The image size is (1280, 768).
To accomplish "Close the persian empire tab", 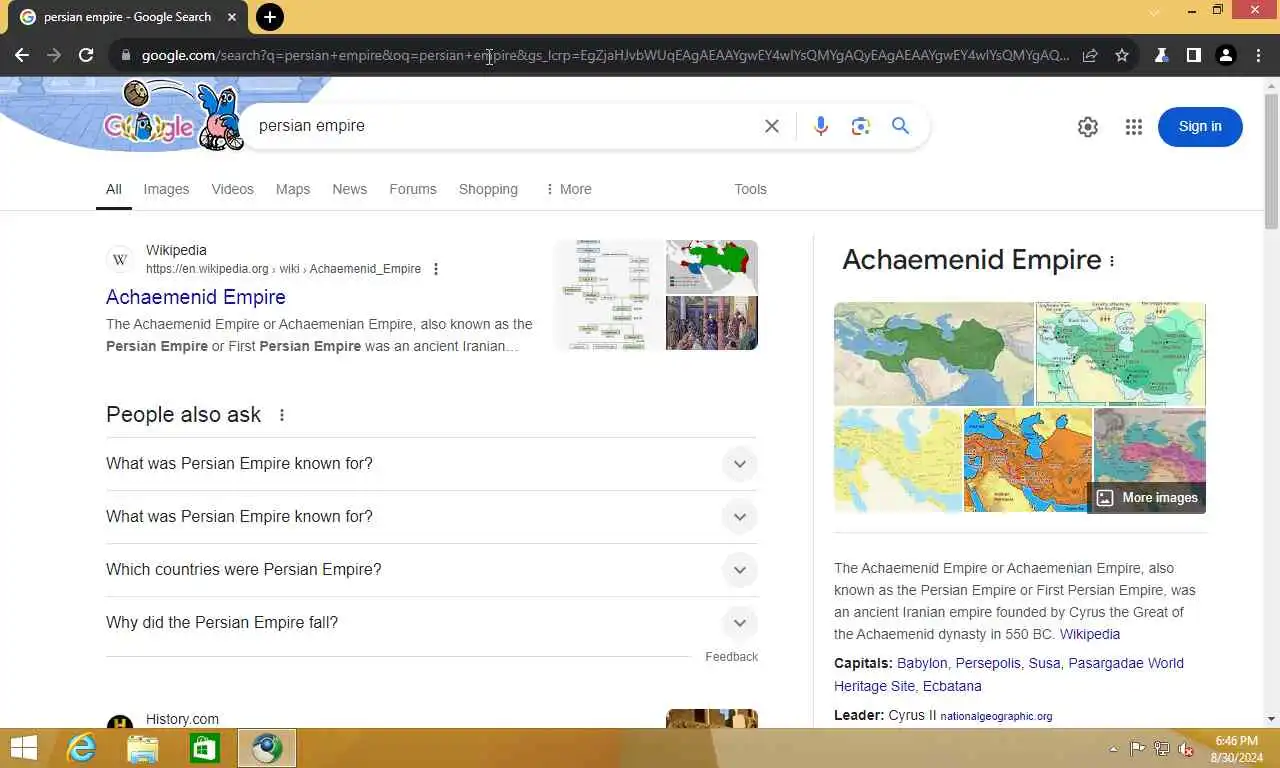I will (x=232, y=17).
